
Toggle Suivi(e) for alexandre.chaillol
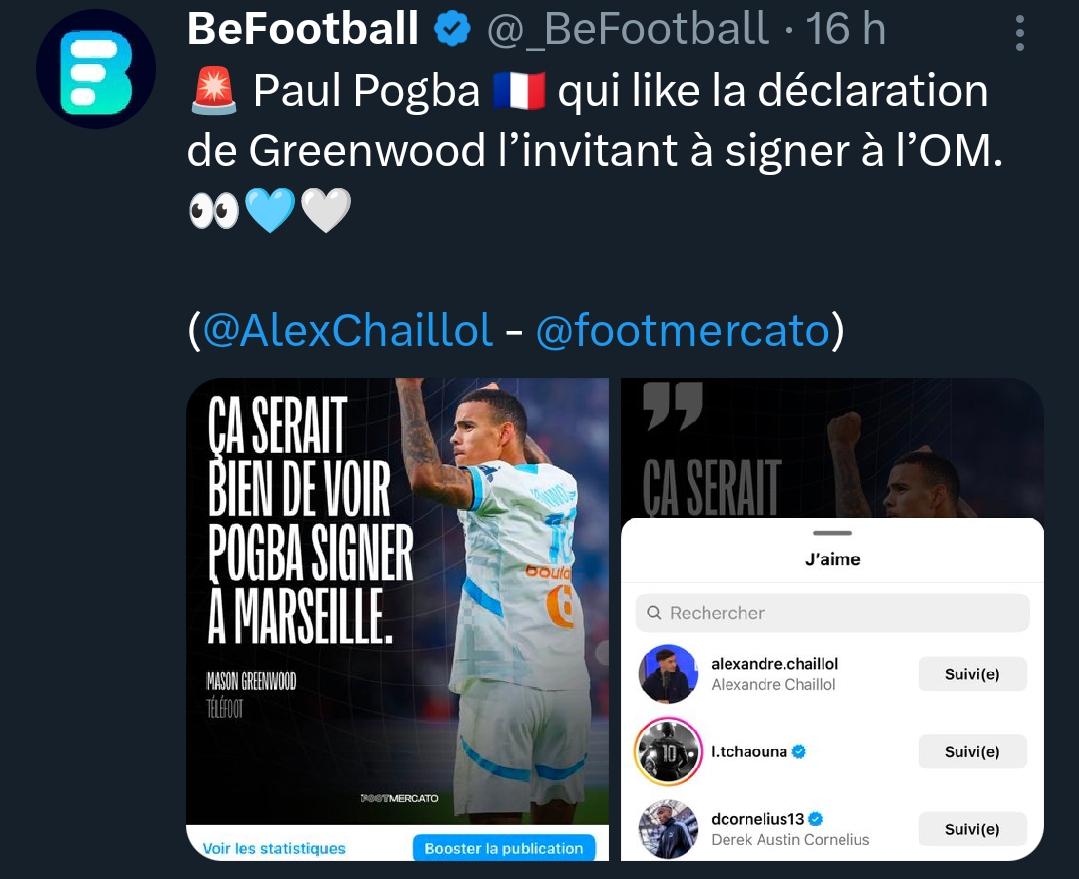click(972, 674)
